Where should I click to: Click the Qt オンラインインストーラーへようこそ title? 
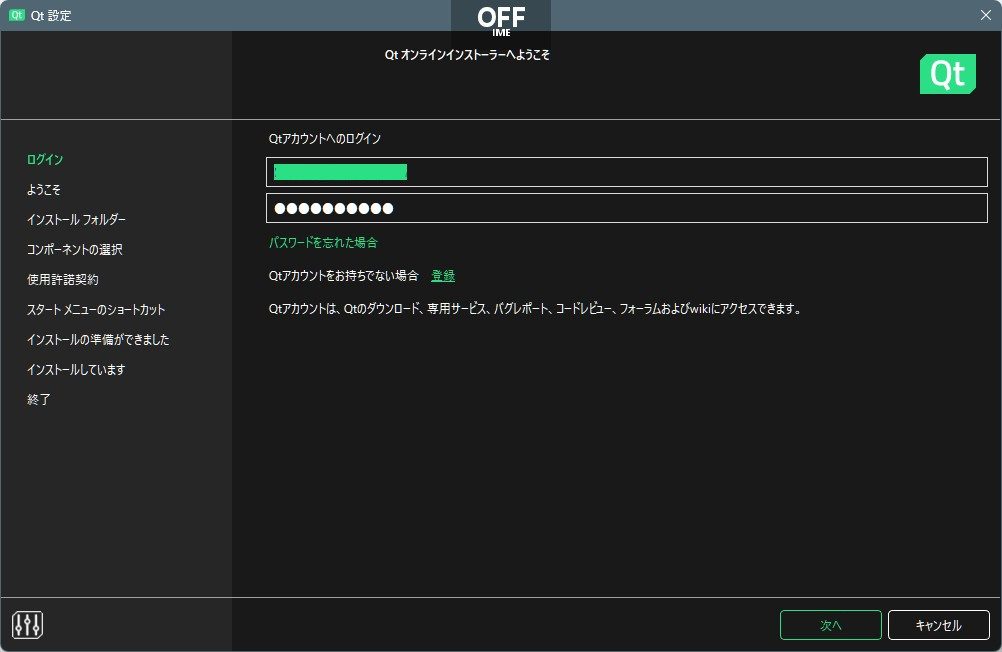coord(467,55)
